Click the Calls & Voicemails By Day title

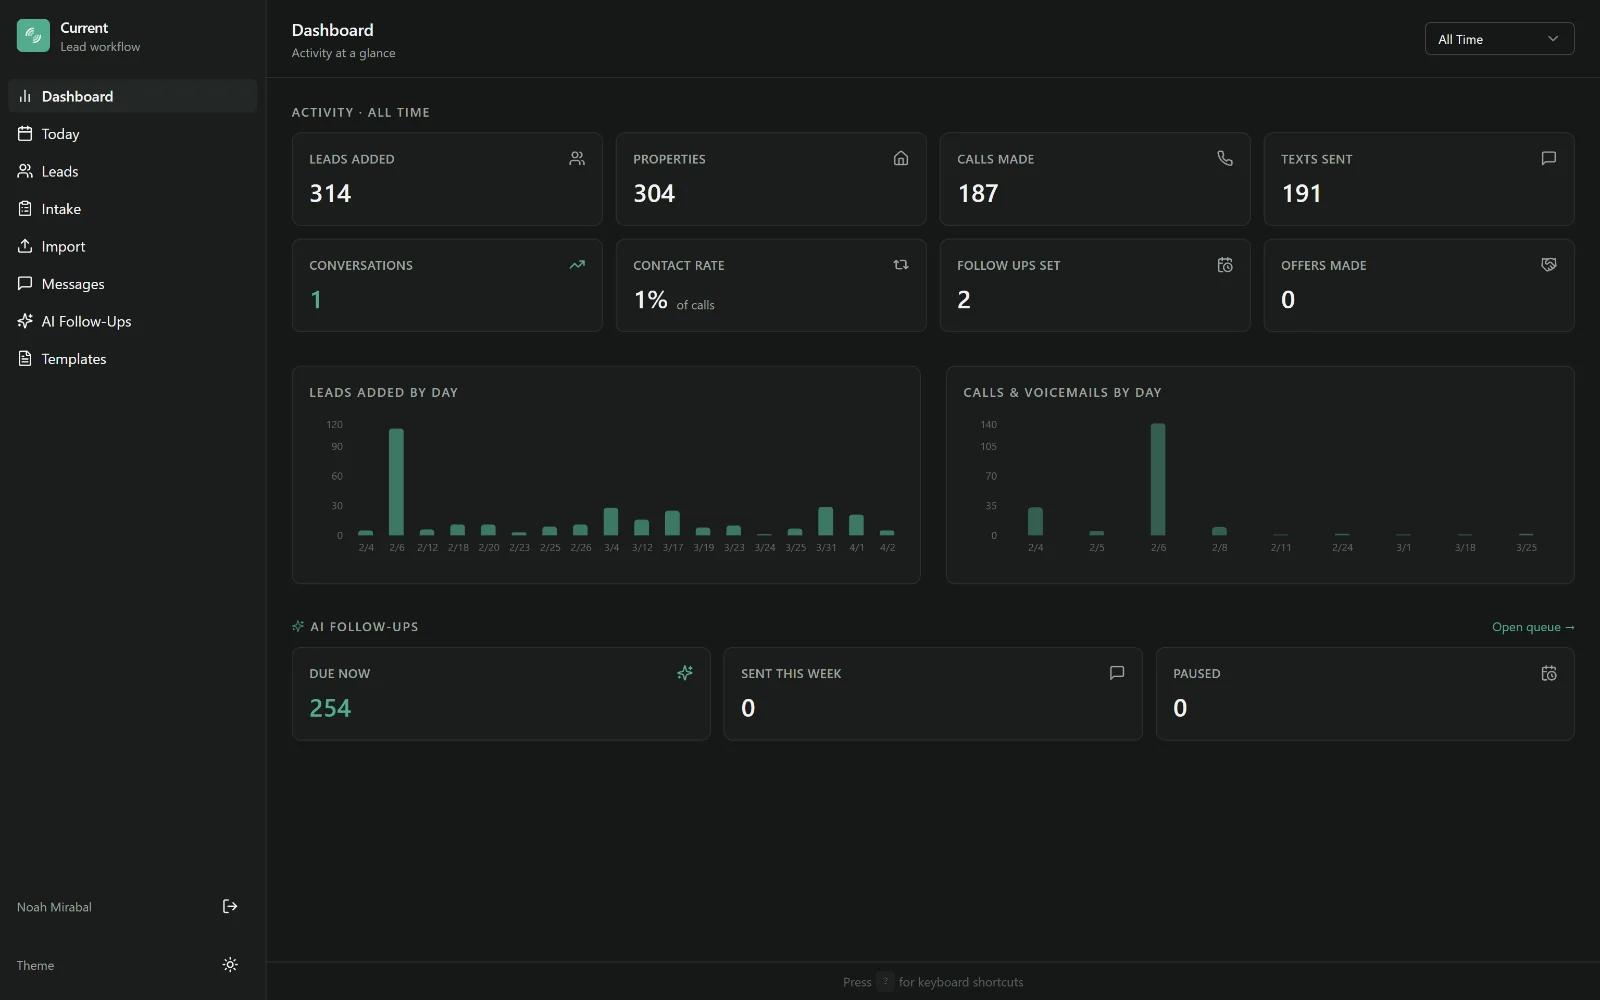tap(1062, 392)
